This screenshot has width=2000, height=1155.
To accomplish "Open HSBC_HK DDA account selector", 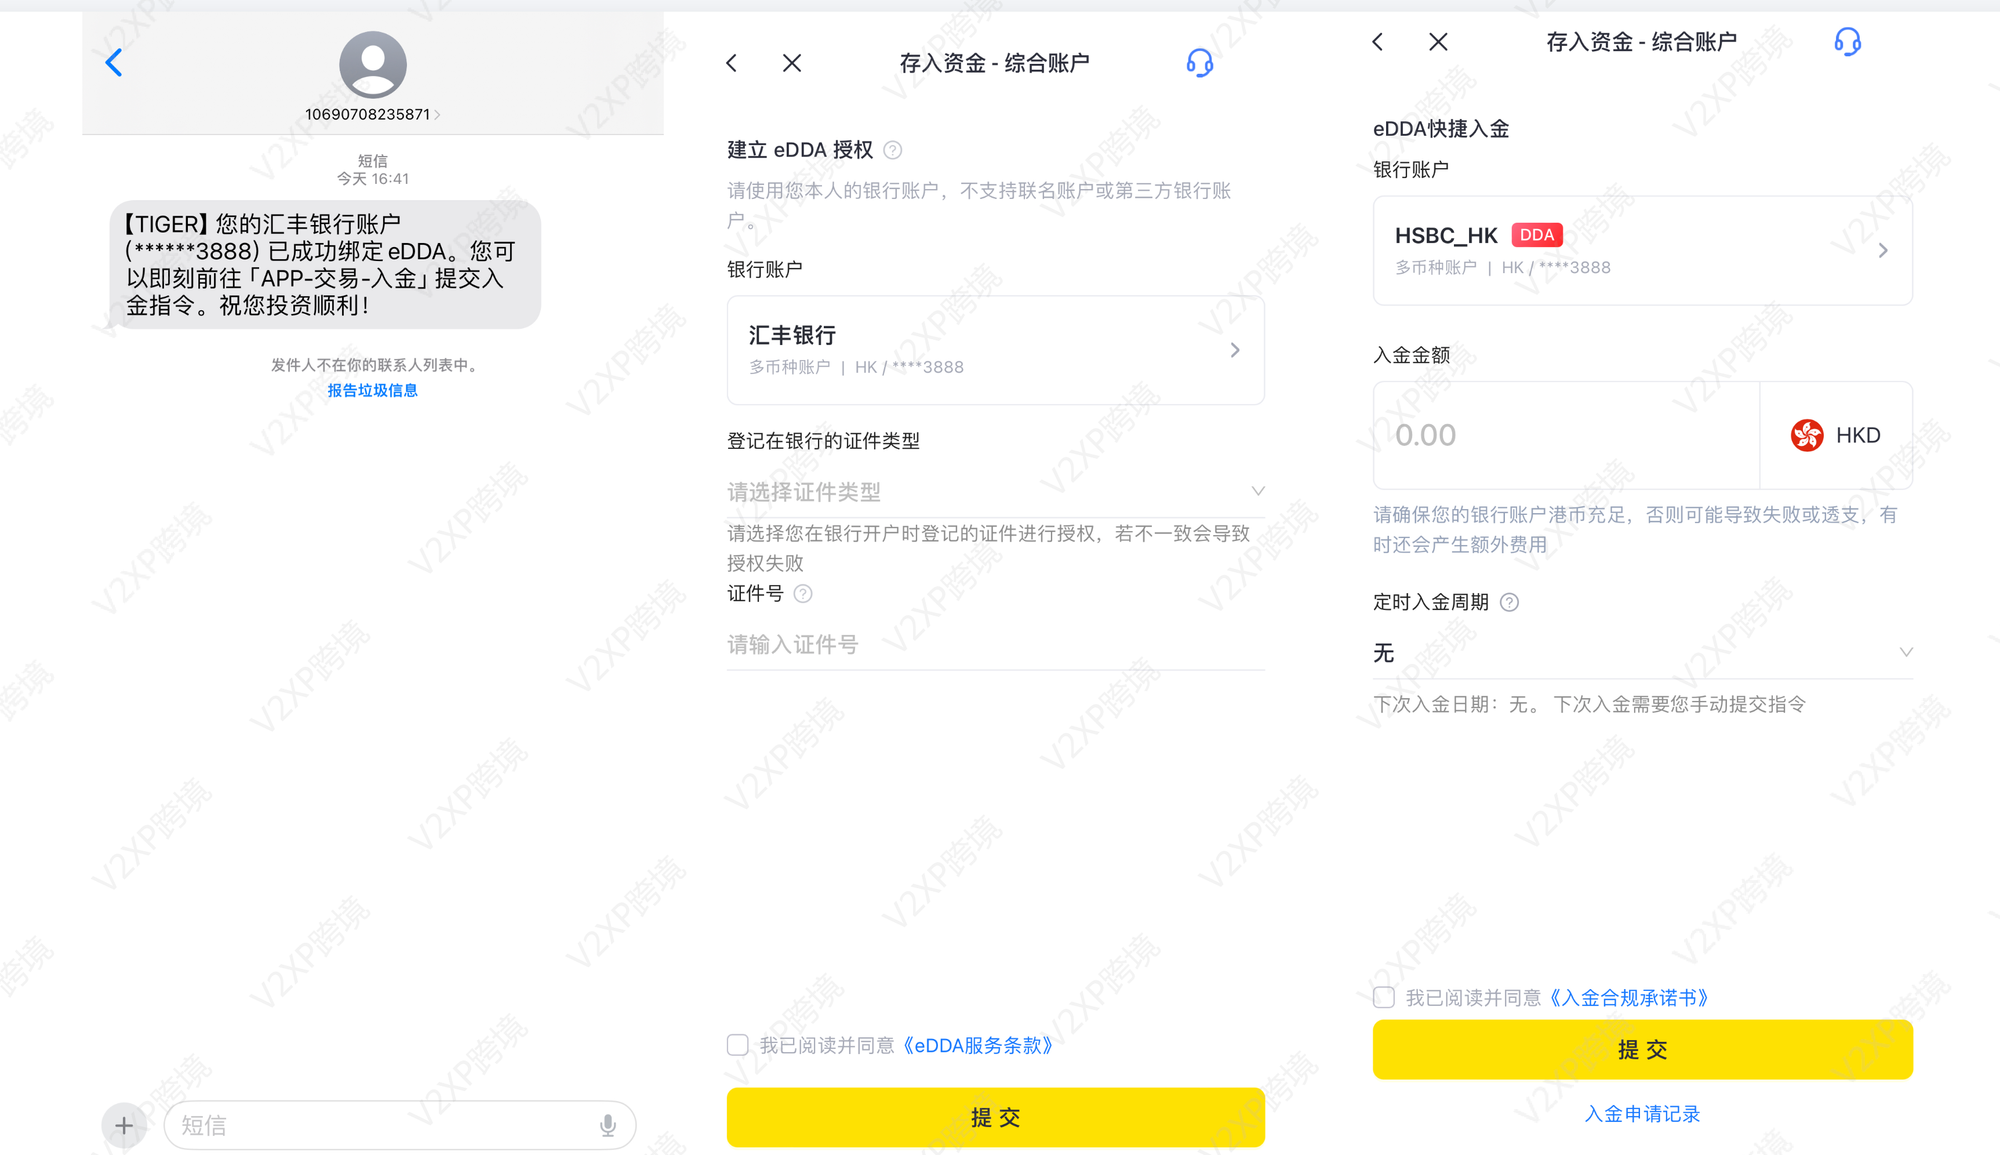I will (x=1642, y=250).
